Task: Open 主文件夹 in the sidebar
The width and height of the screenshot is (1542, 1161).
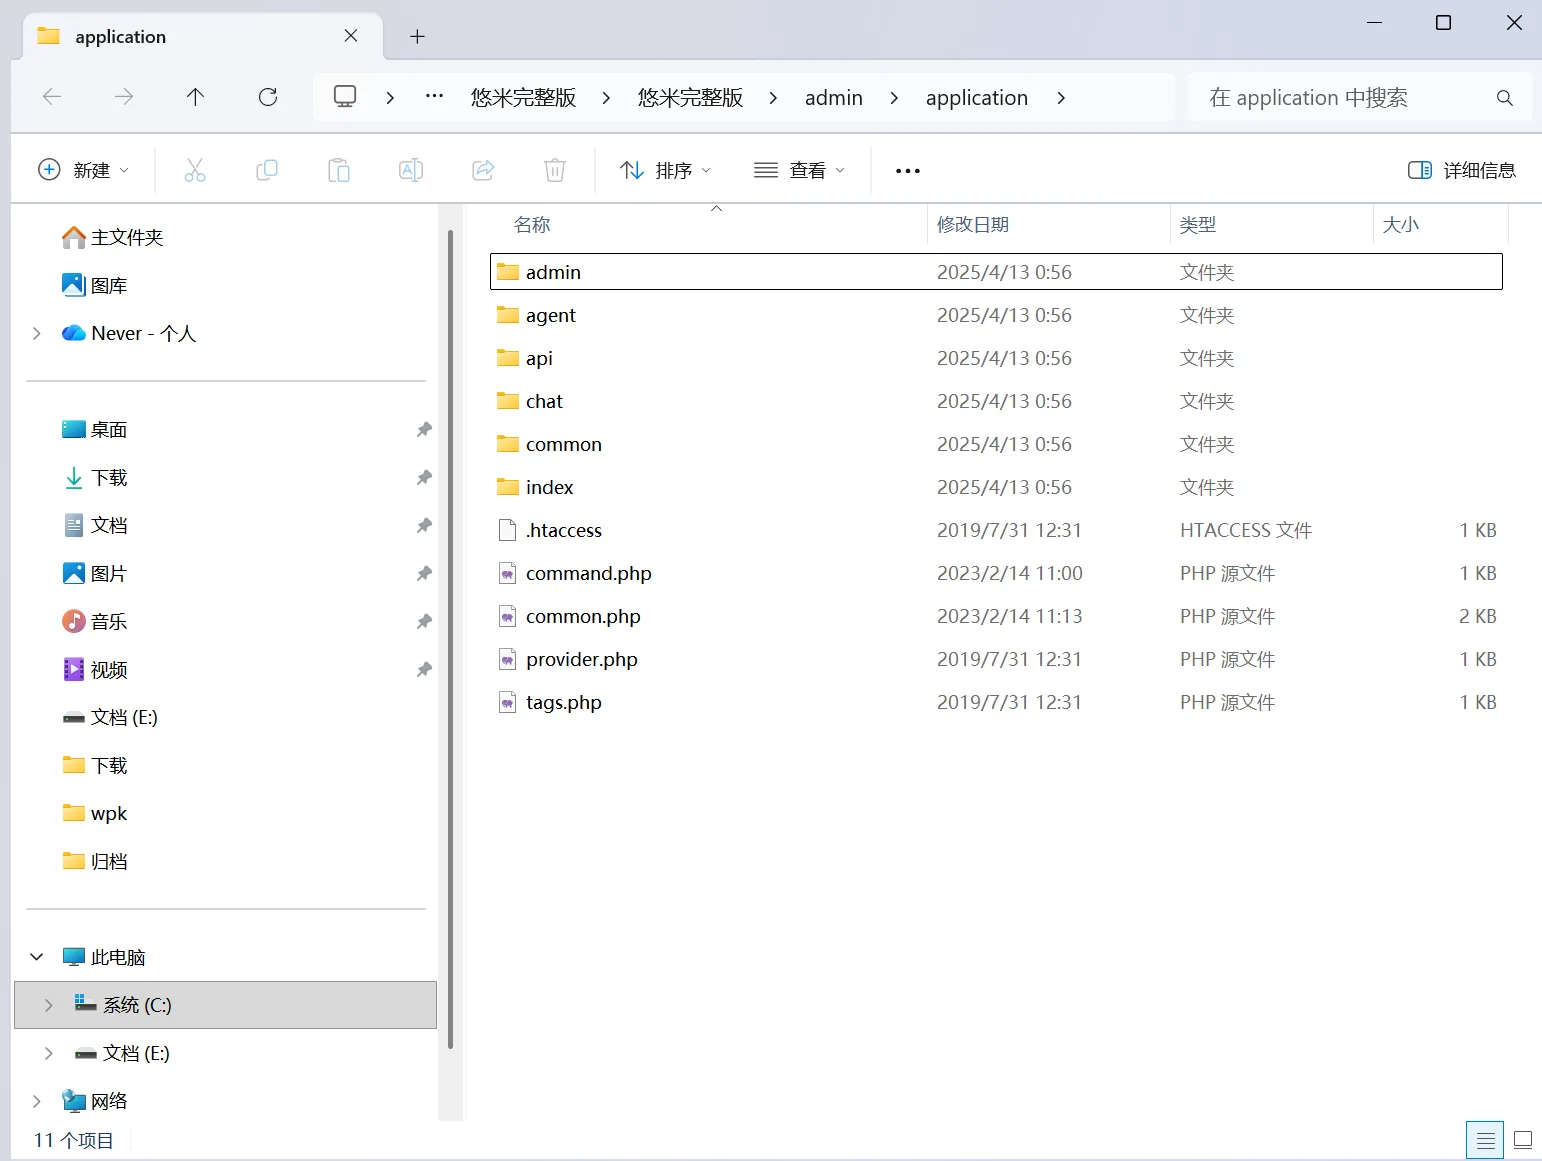Action: 112,237
